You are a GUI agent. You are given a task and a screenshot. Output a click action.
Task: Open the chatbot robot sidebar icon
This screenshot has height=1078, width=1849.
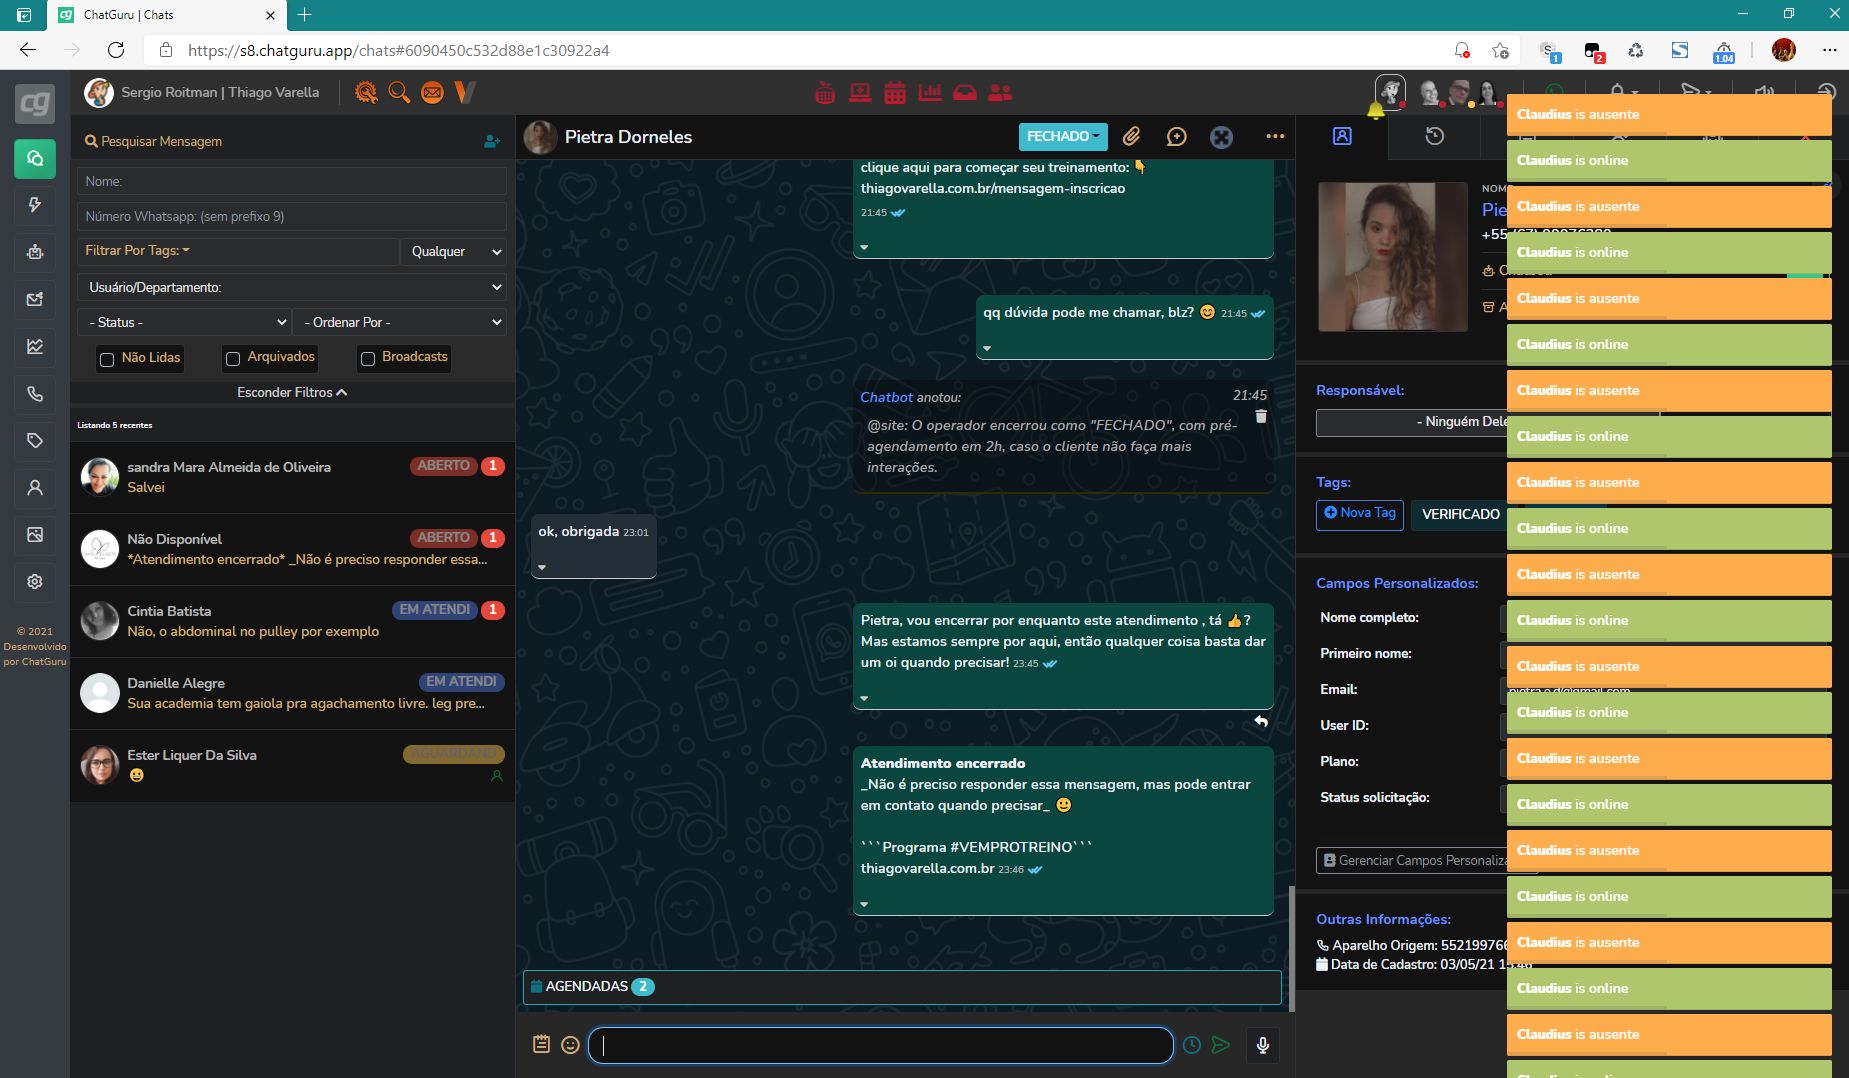tap(35, 252)
